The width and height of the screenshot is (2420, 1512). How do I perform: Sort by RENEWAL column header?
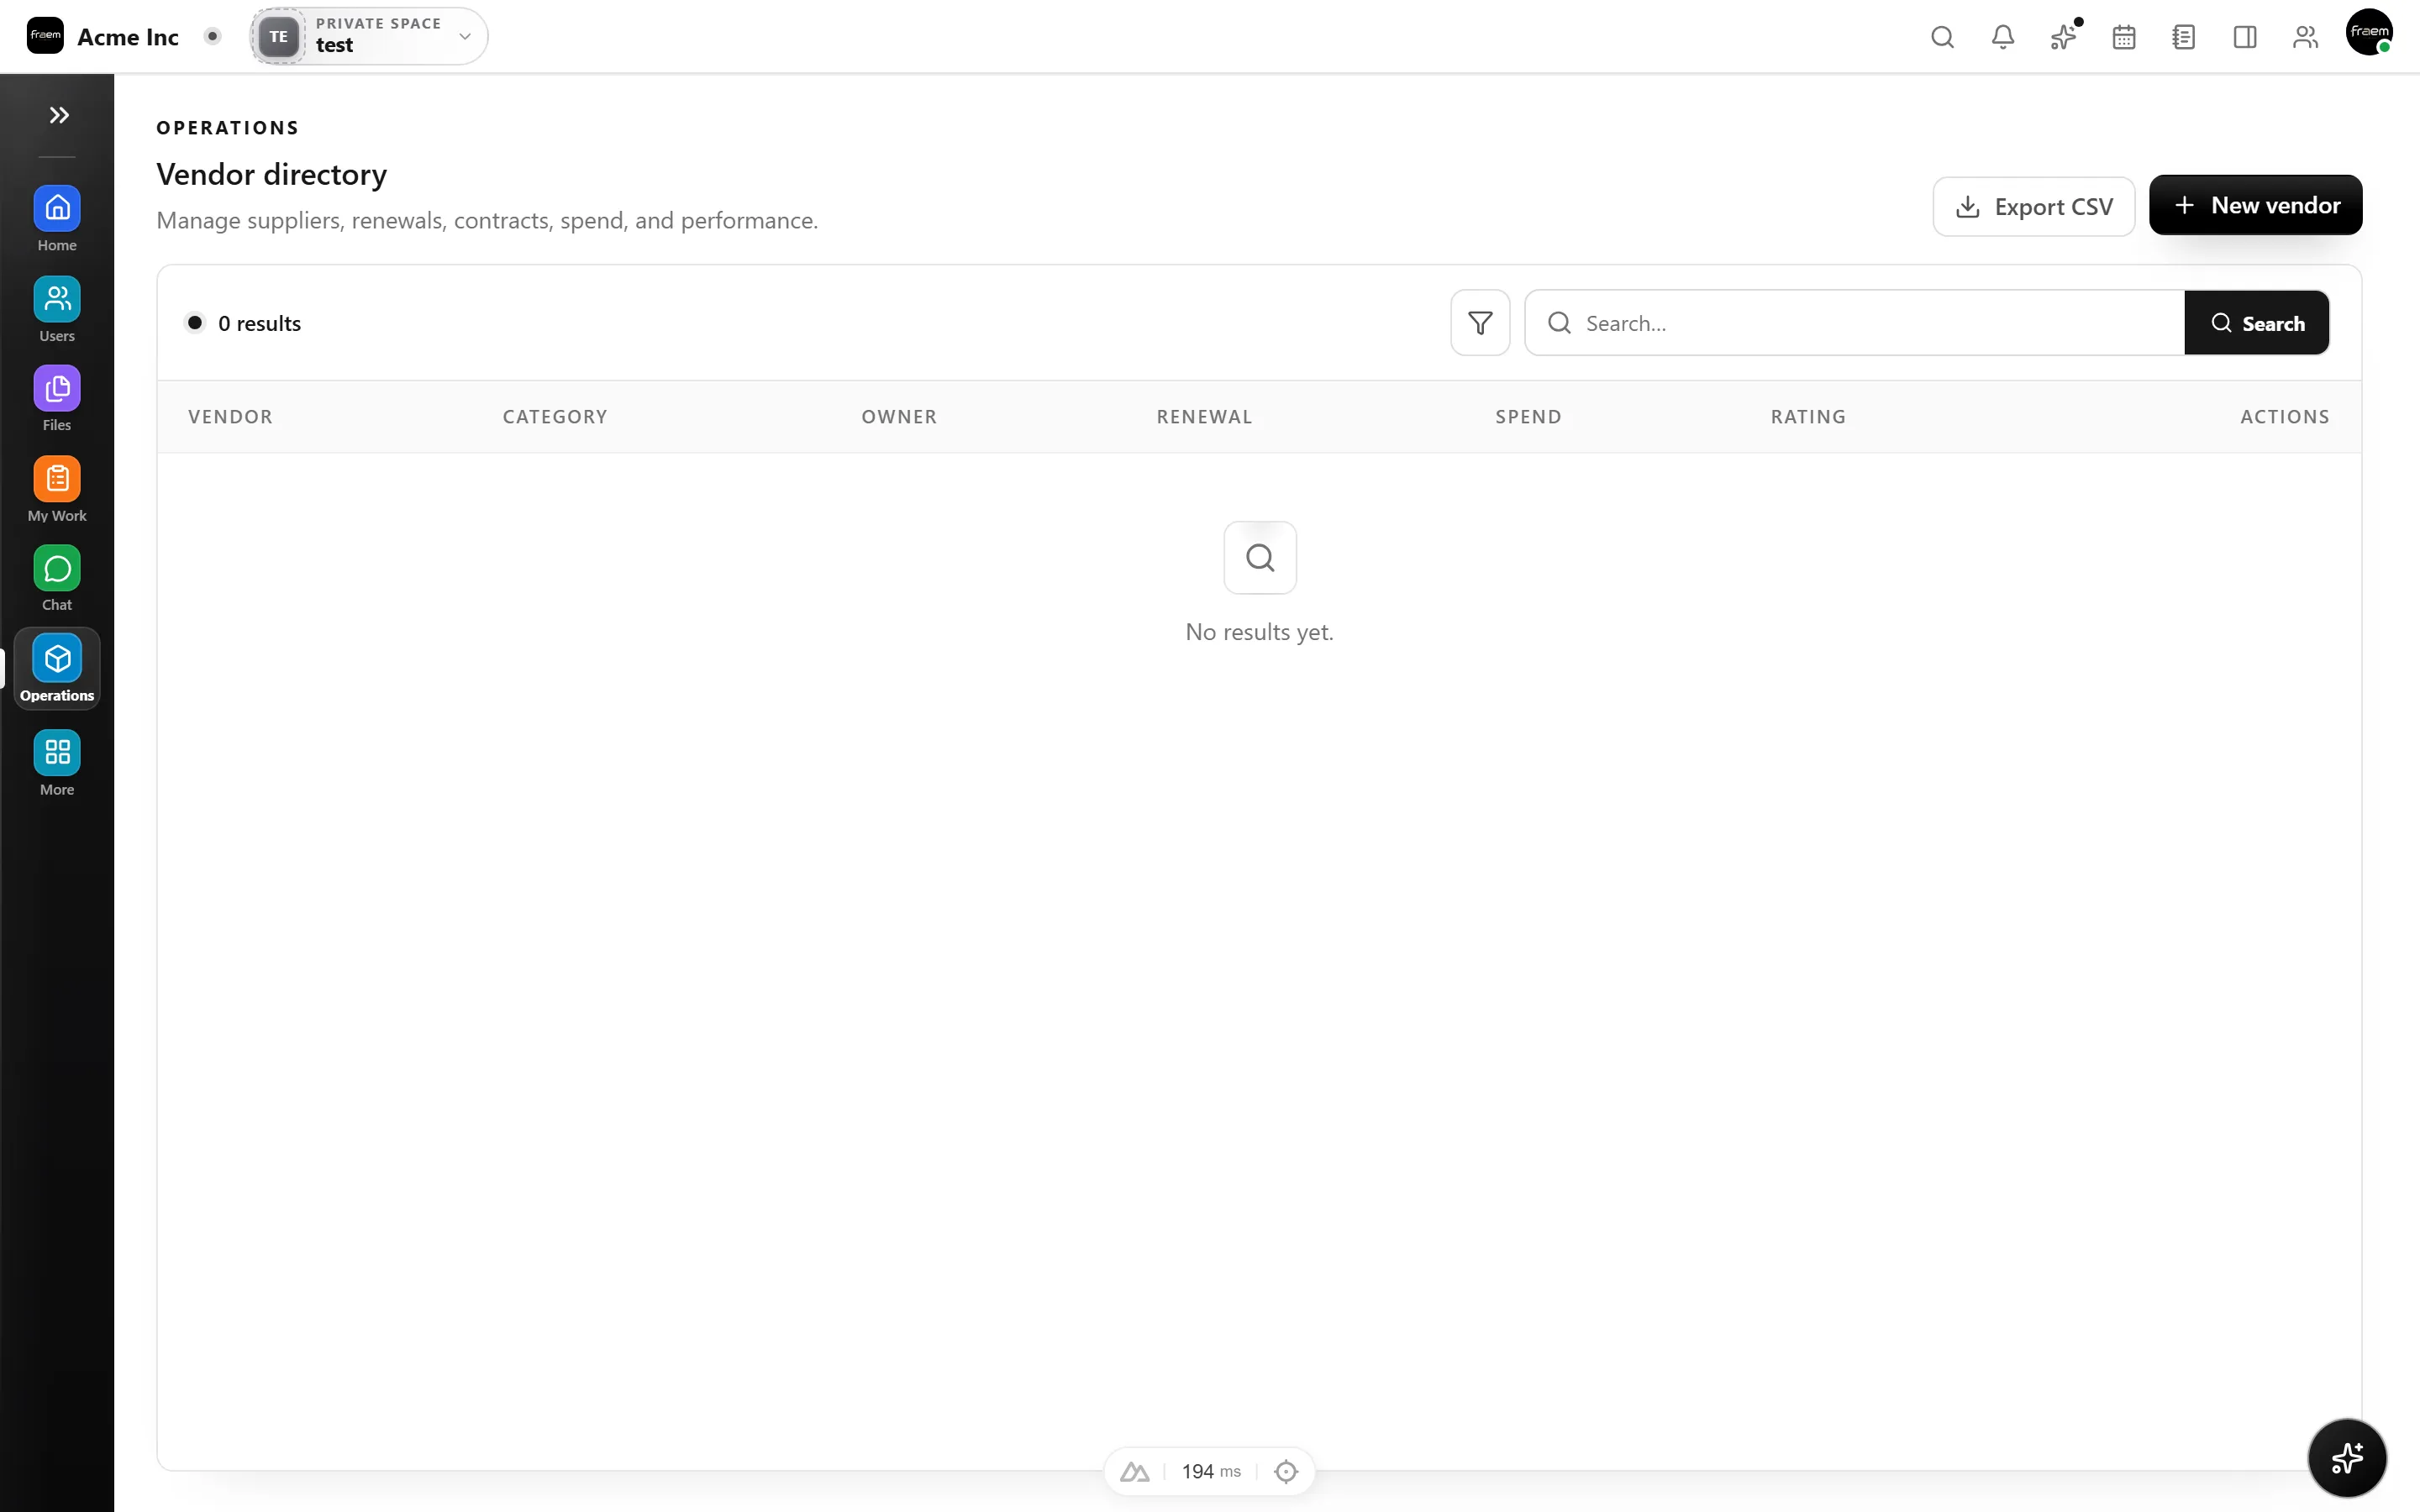(1204, 417)
